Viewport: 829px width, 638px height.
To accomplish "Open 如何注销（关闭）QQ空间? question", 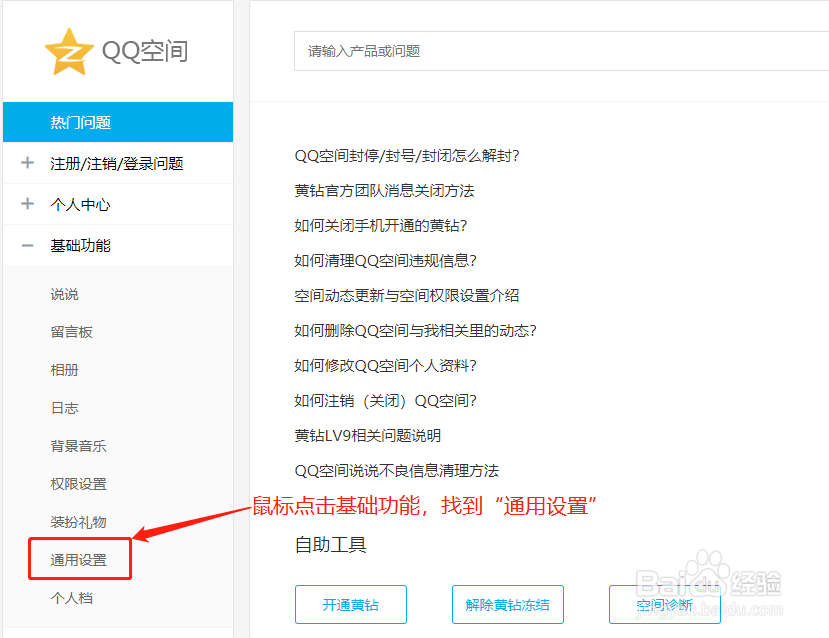I will [385, 401].
